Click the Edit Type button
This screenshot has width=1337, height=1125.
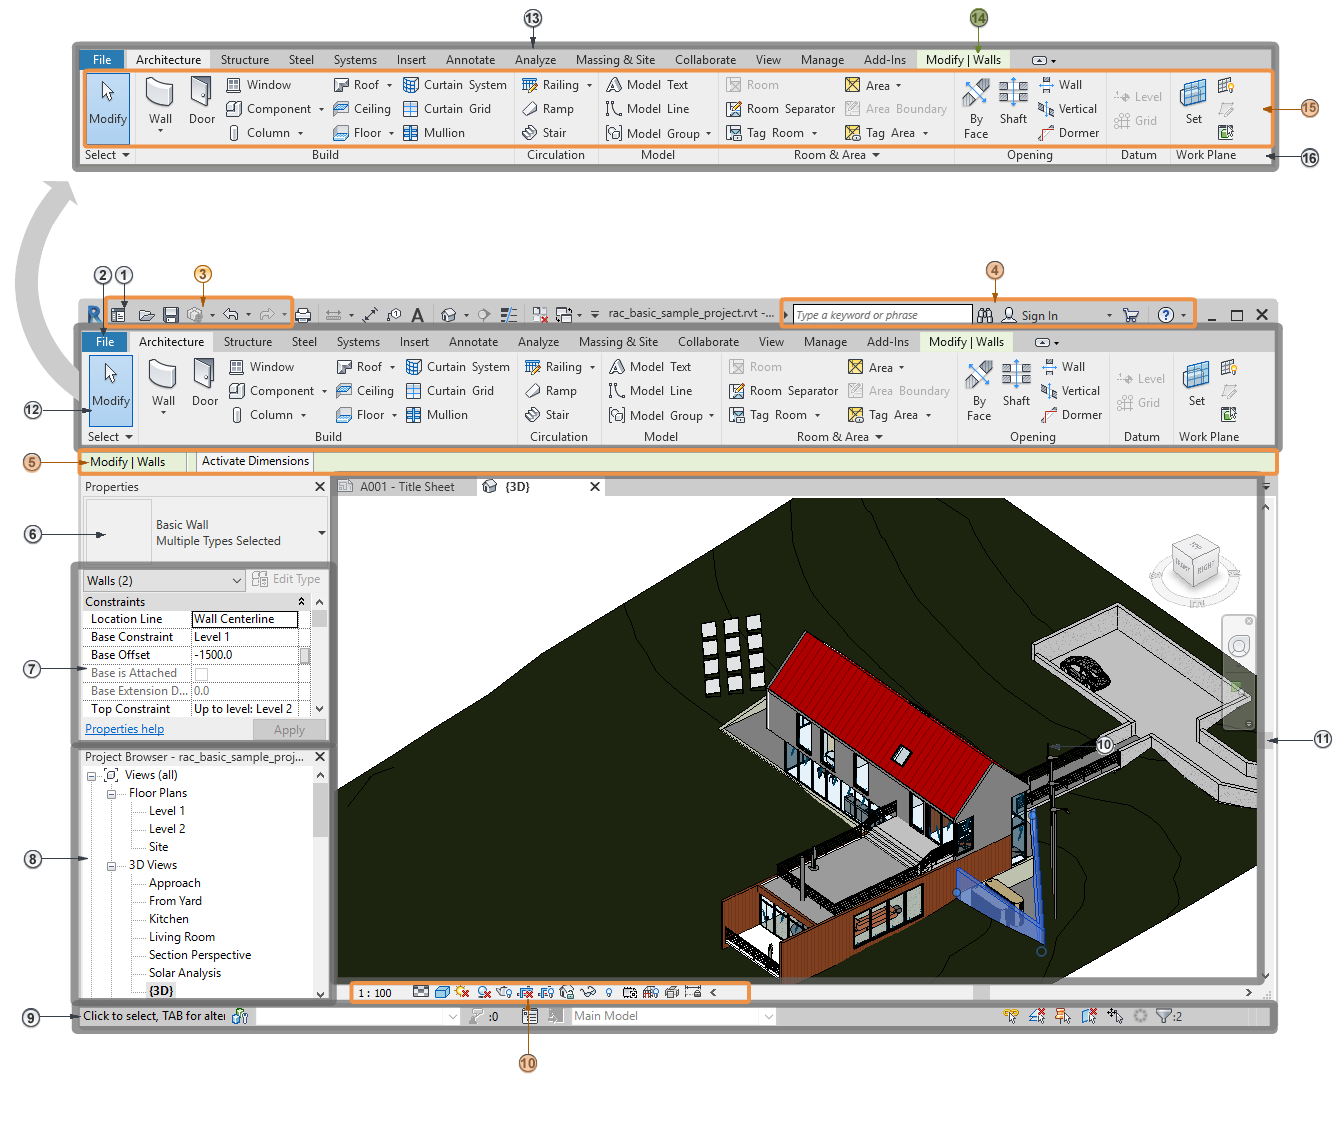(287, 579)
